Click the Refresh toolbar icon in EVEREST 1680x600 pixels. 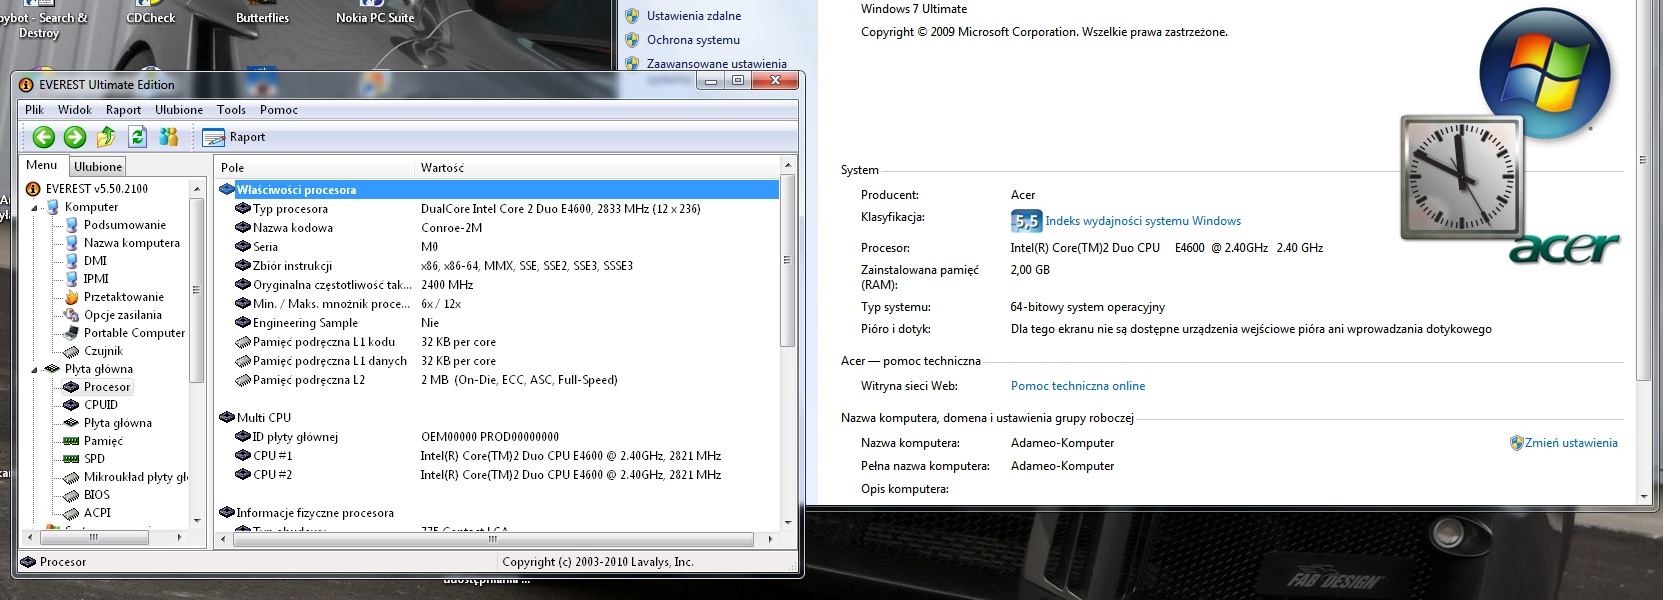pos(138,136)
